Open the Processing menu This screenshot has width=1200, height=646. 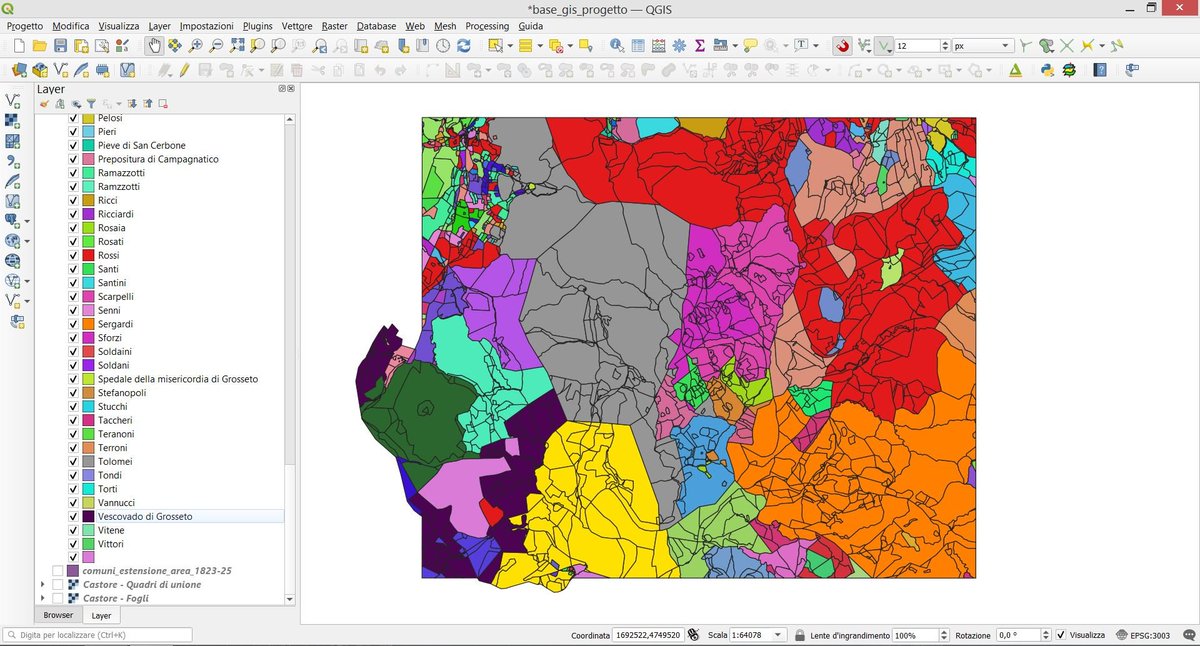point(487,25)
